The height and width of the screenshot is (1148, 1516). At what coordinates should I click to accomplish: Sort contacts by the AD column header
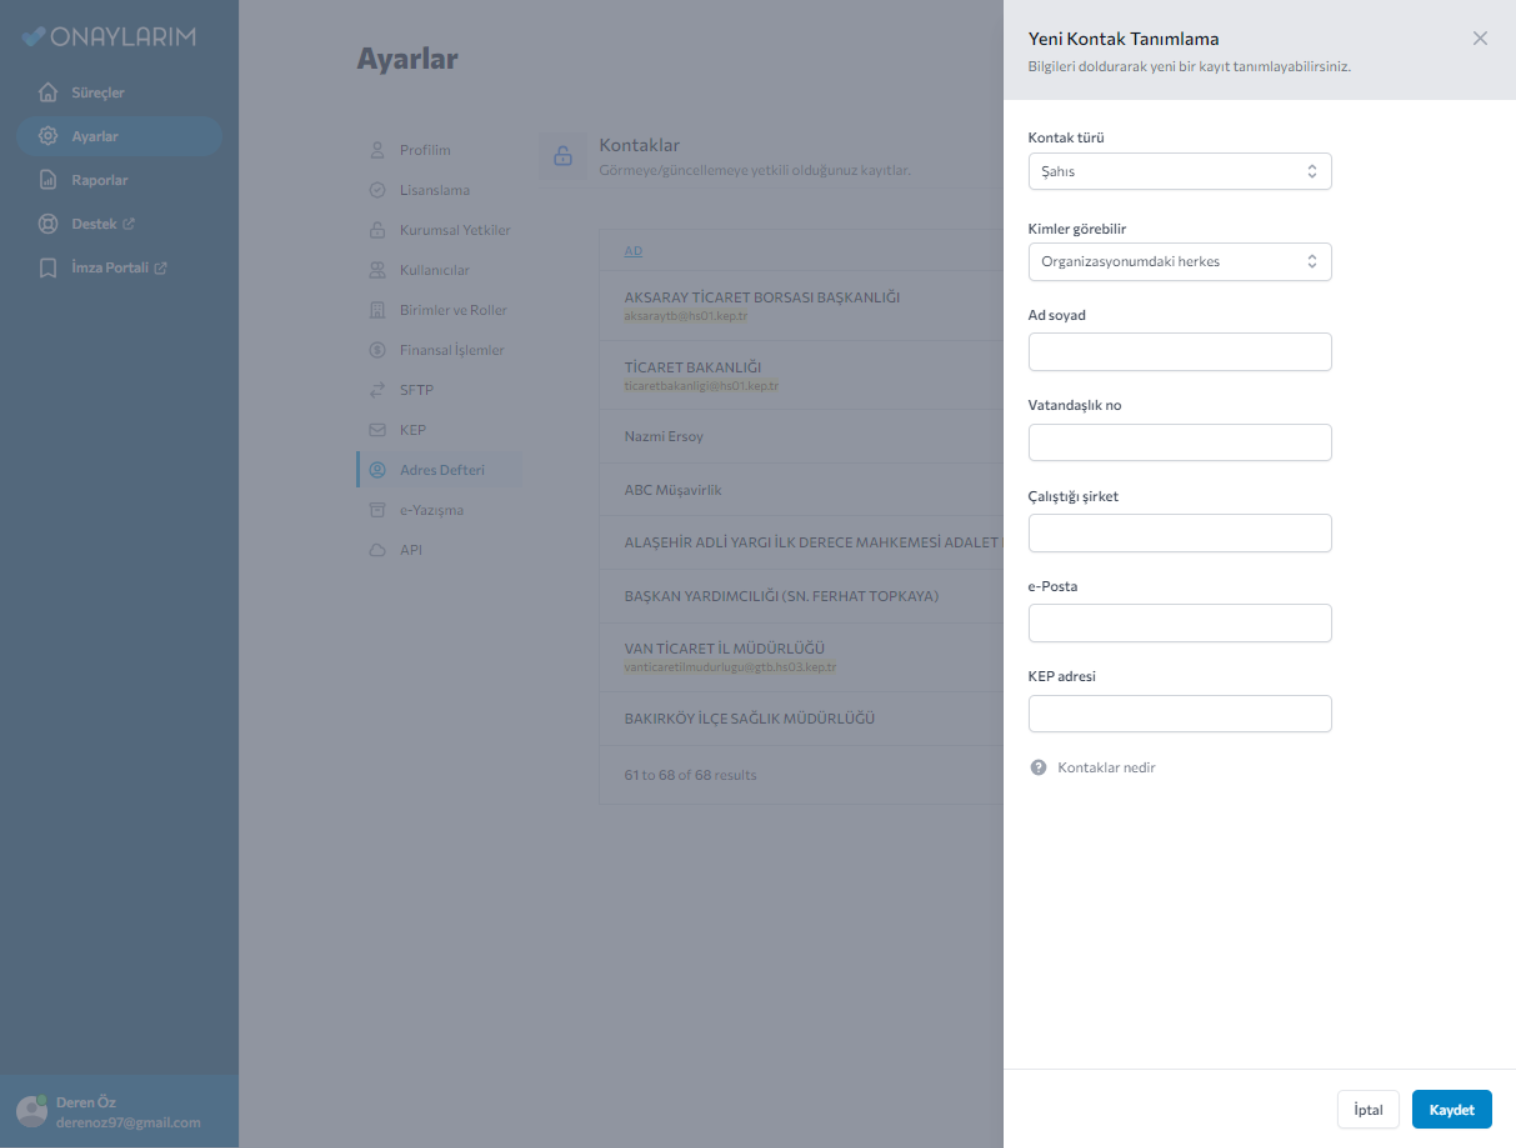(633, 251)
